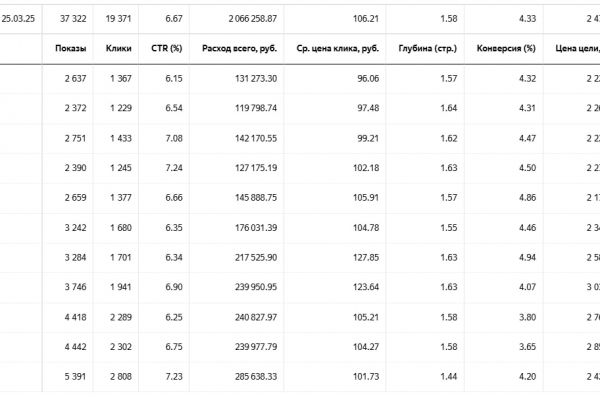Click the Глубина (стр.) column header

click(429, 47)
